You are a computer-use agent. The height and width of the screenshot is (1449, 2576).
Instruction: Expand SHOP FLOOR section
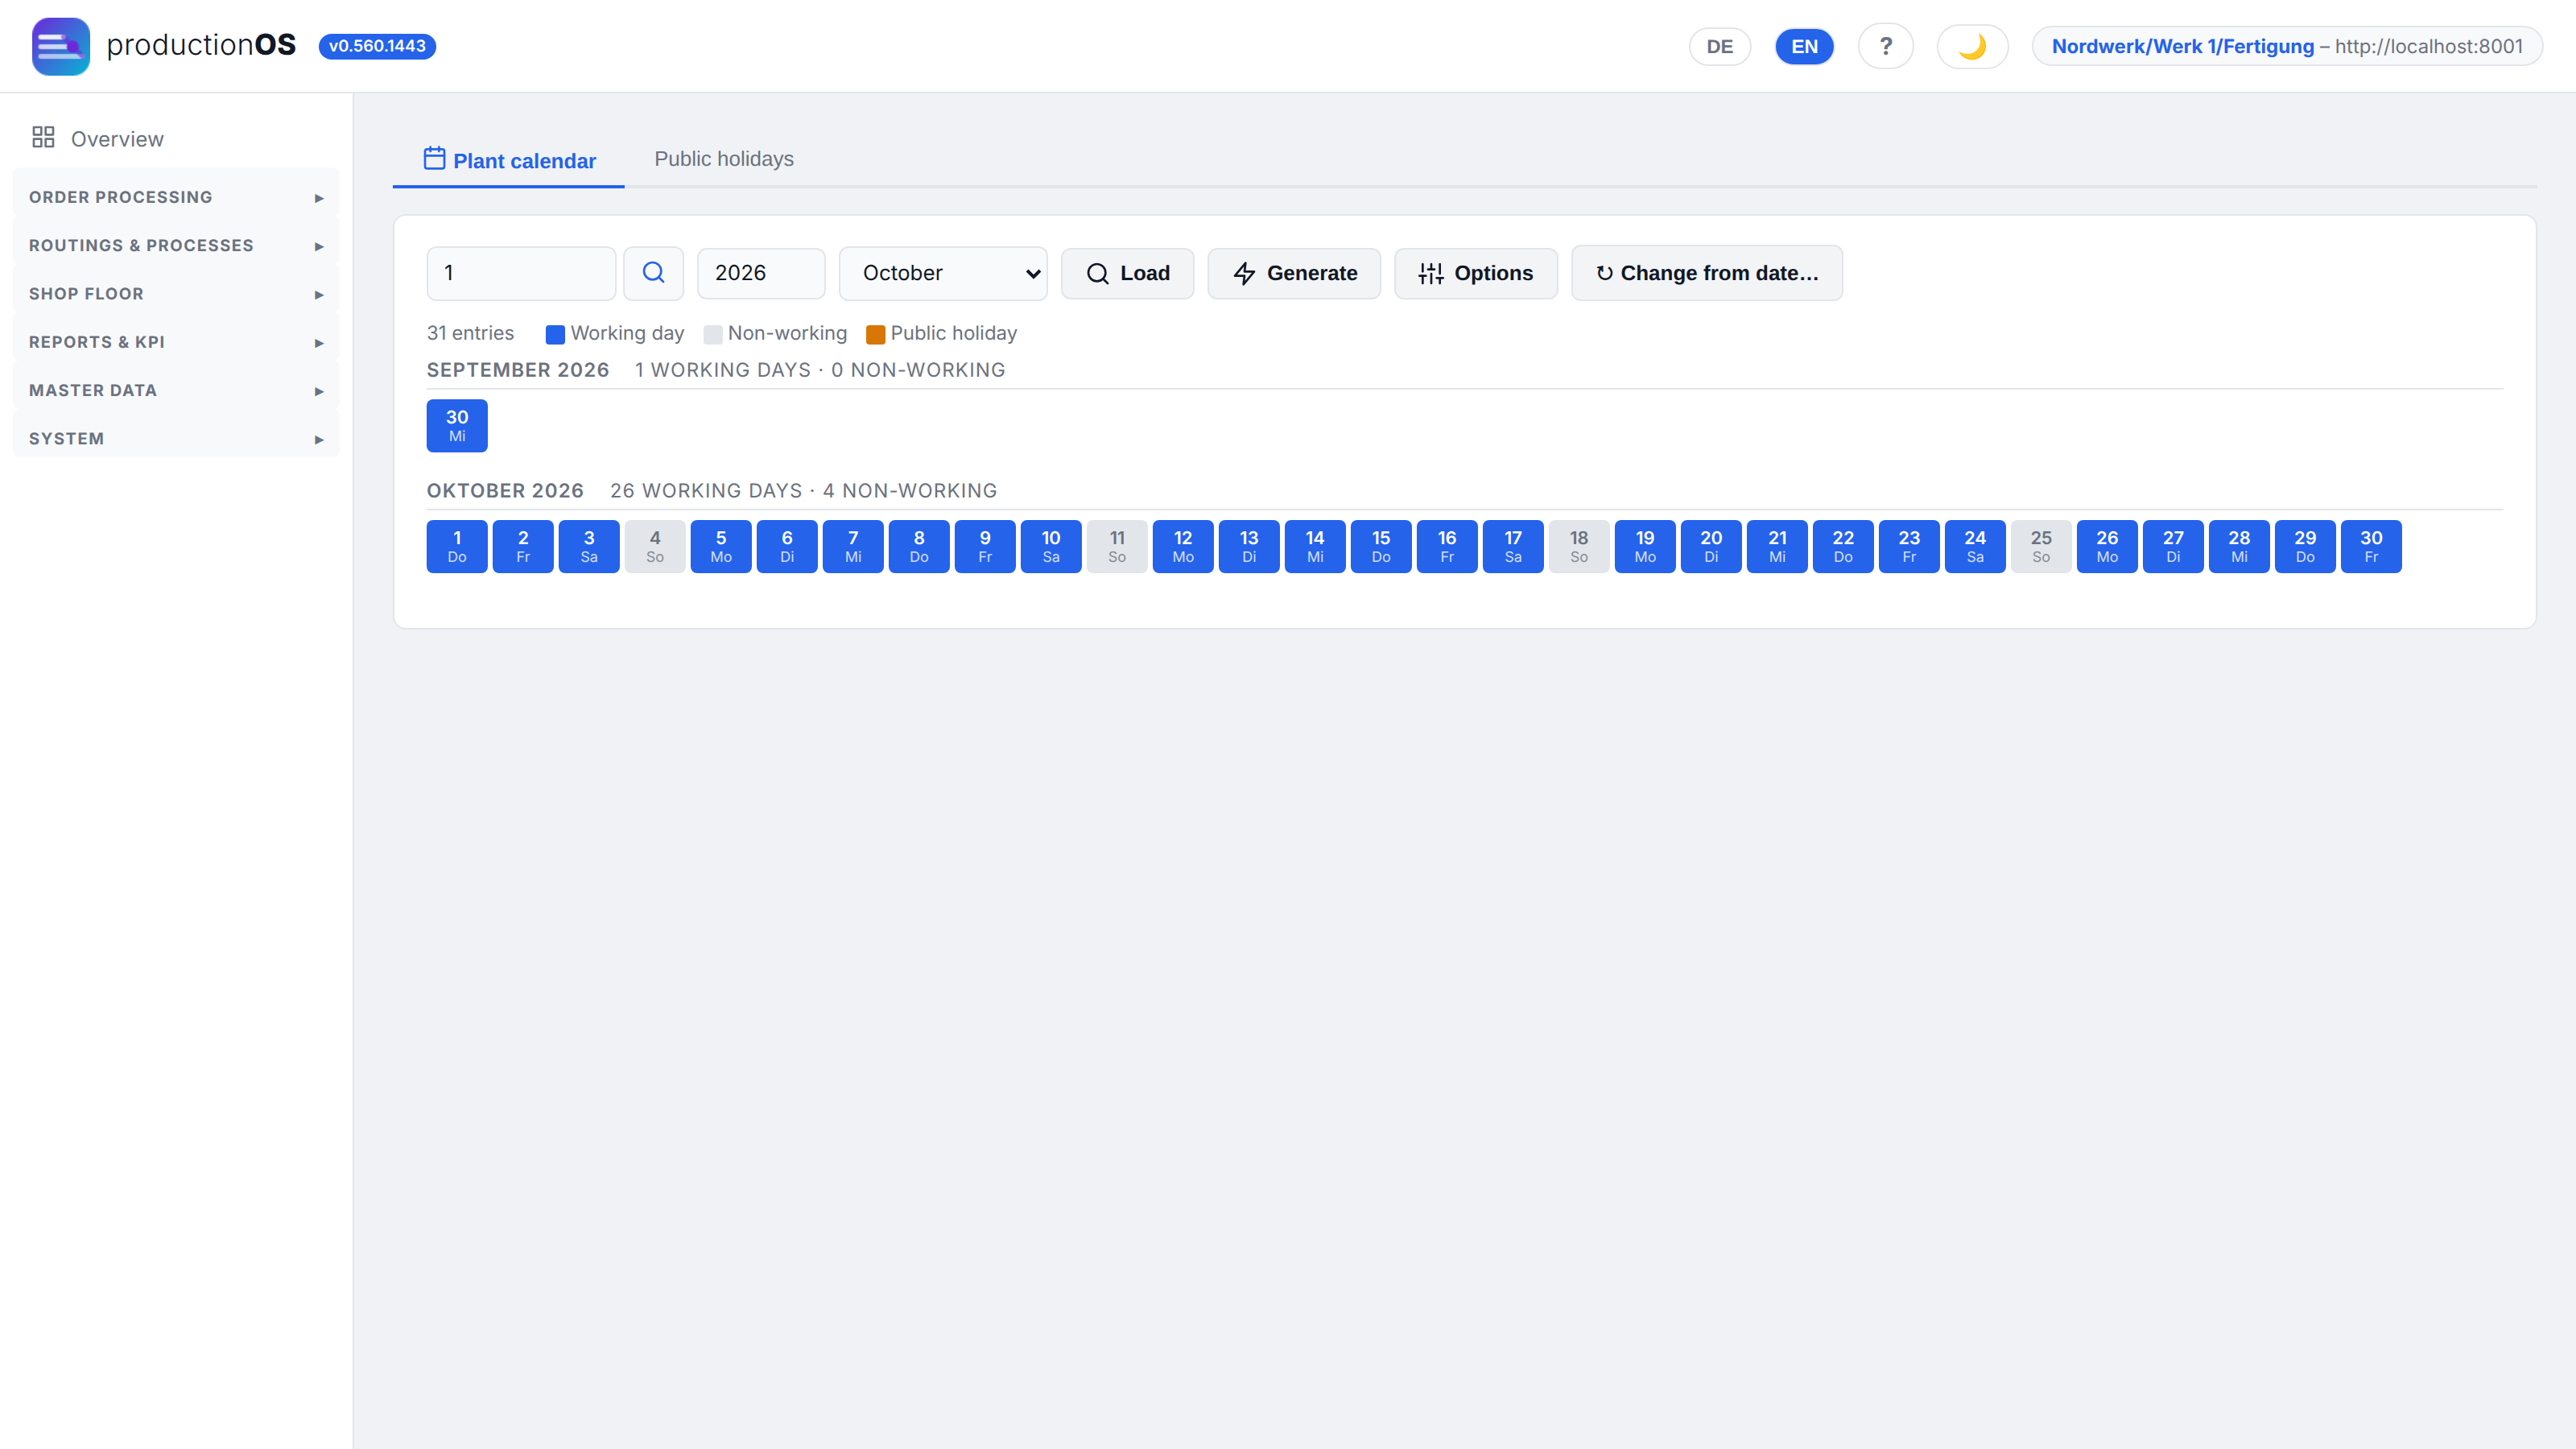[x=176, y=294]
